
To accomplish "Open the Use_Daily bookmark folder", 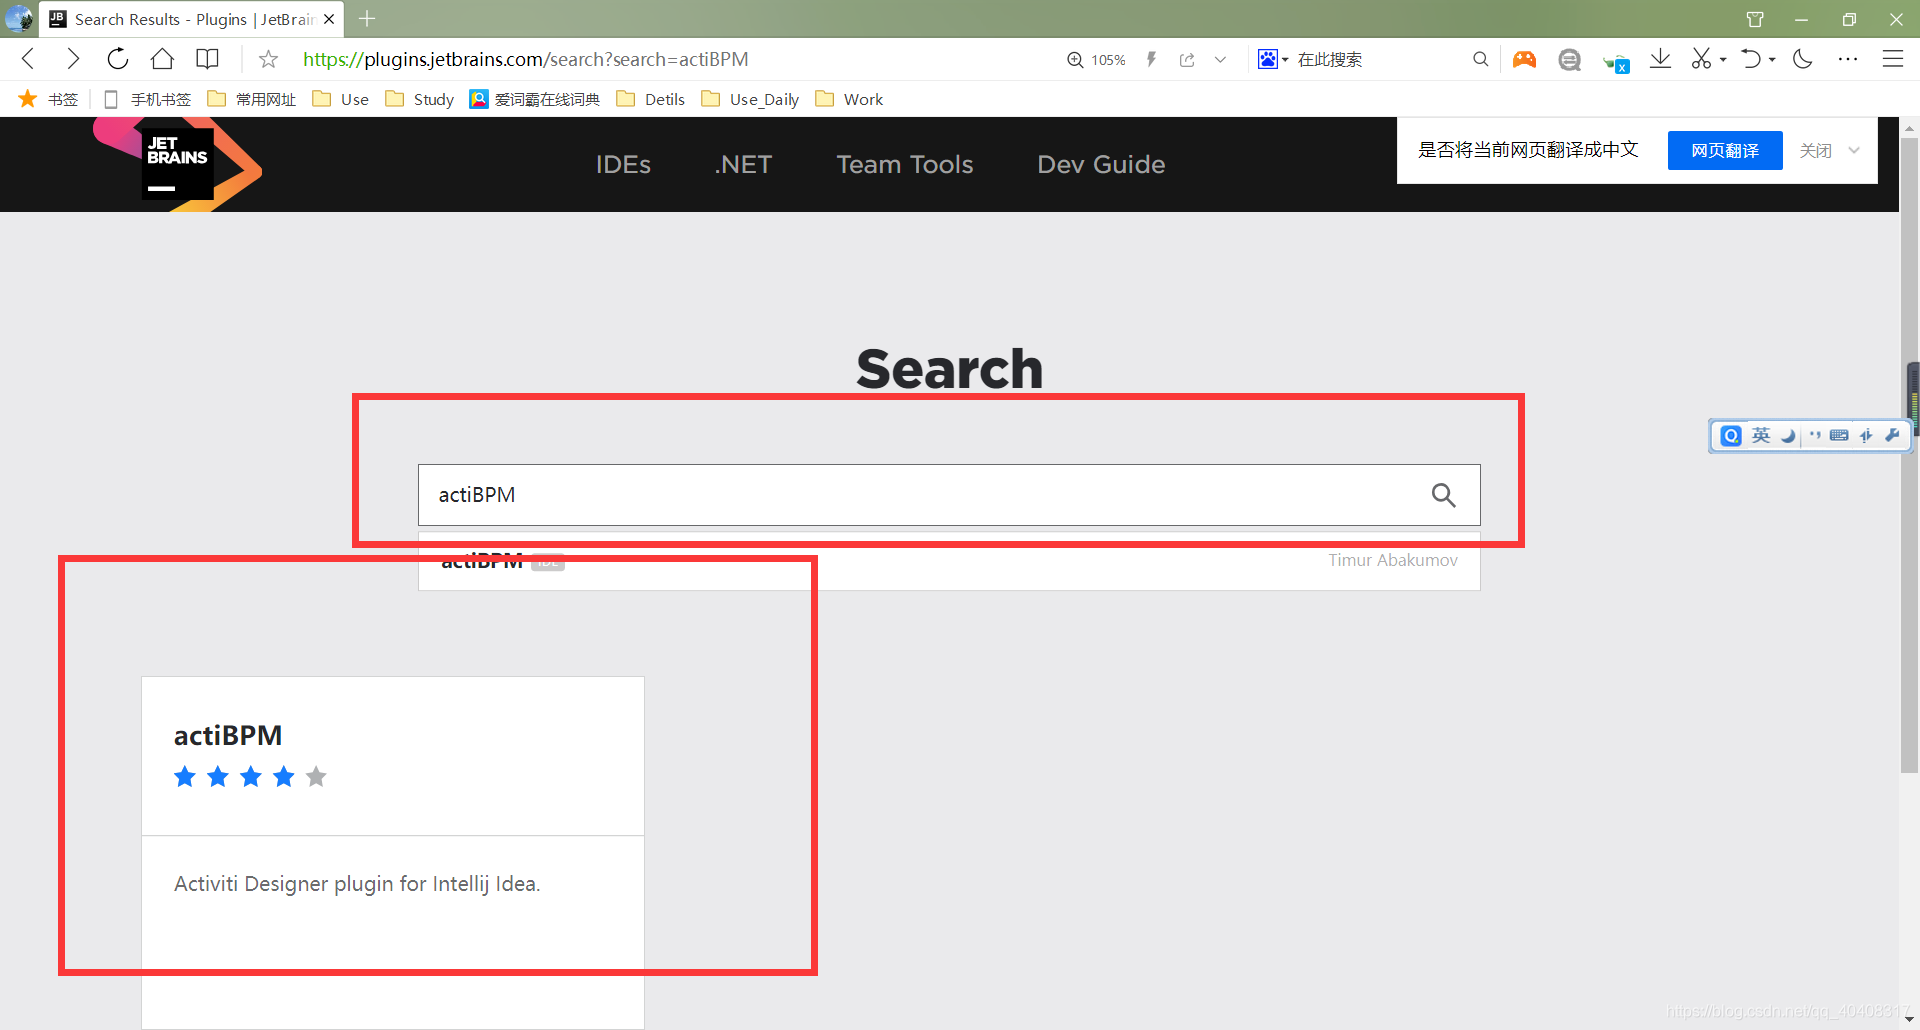I will pos(750,99).
